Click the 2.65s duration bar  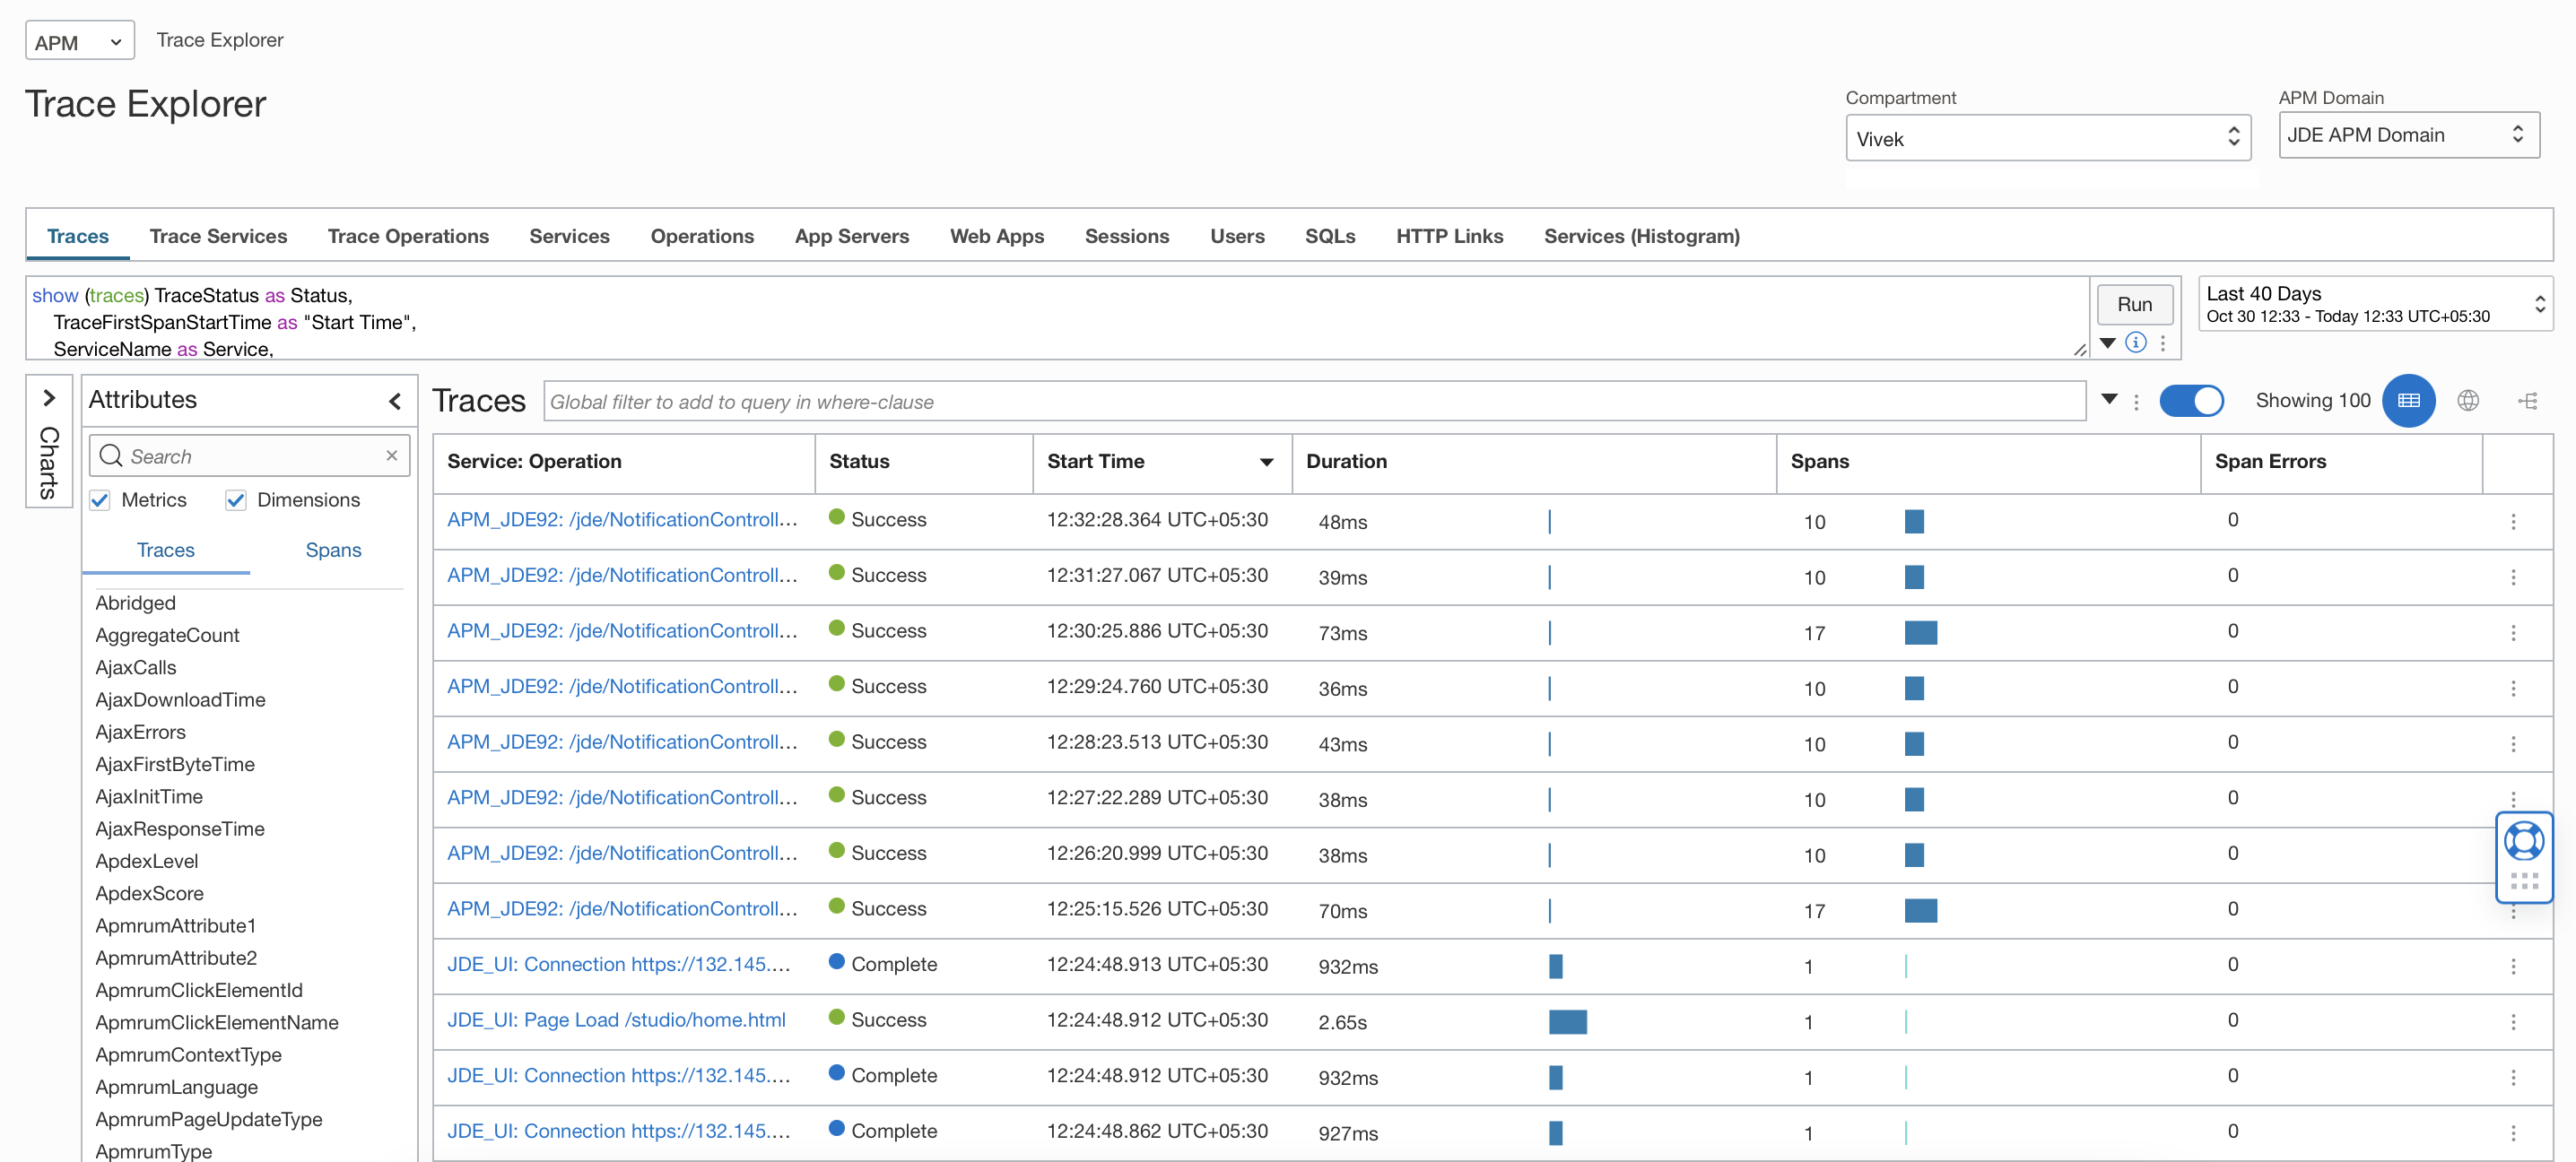coord(1567,1022)
